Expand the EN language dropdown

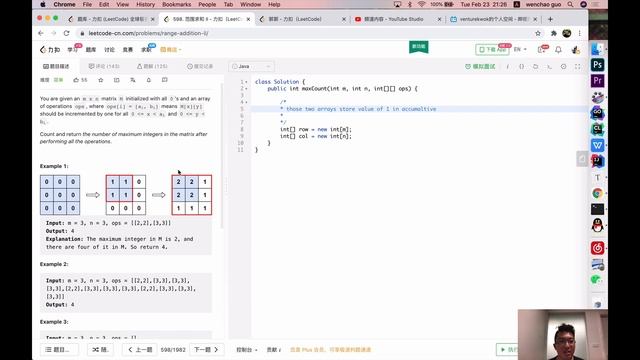pos(520,49)
